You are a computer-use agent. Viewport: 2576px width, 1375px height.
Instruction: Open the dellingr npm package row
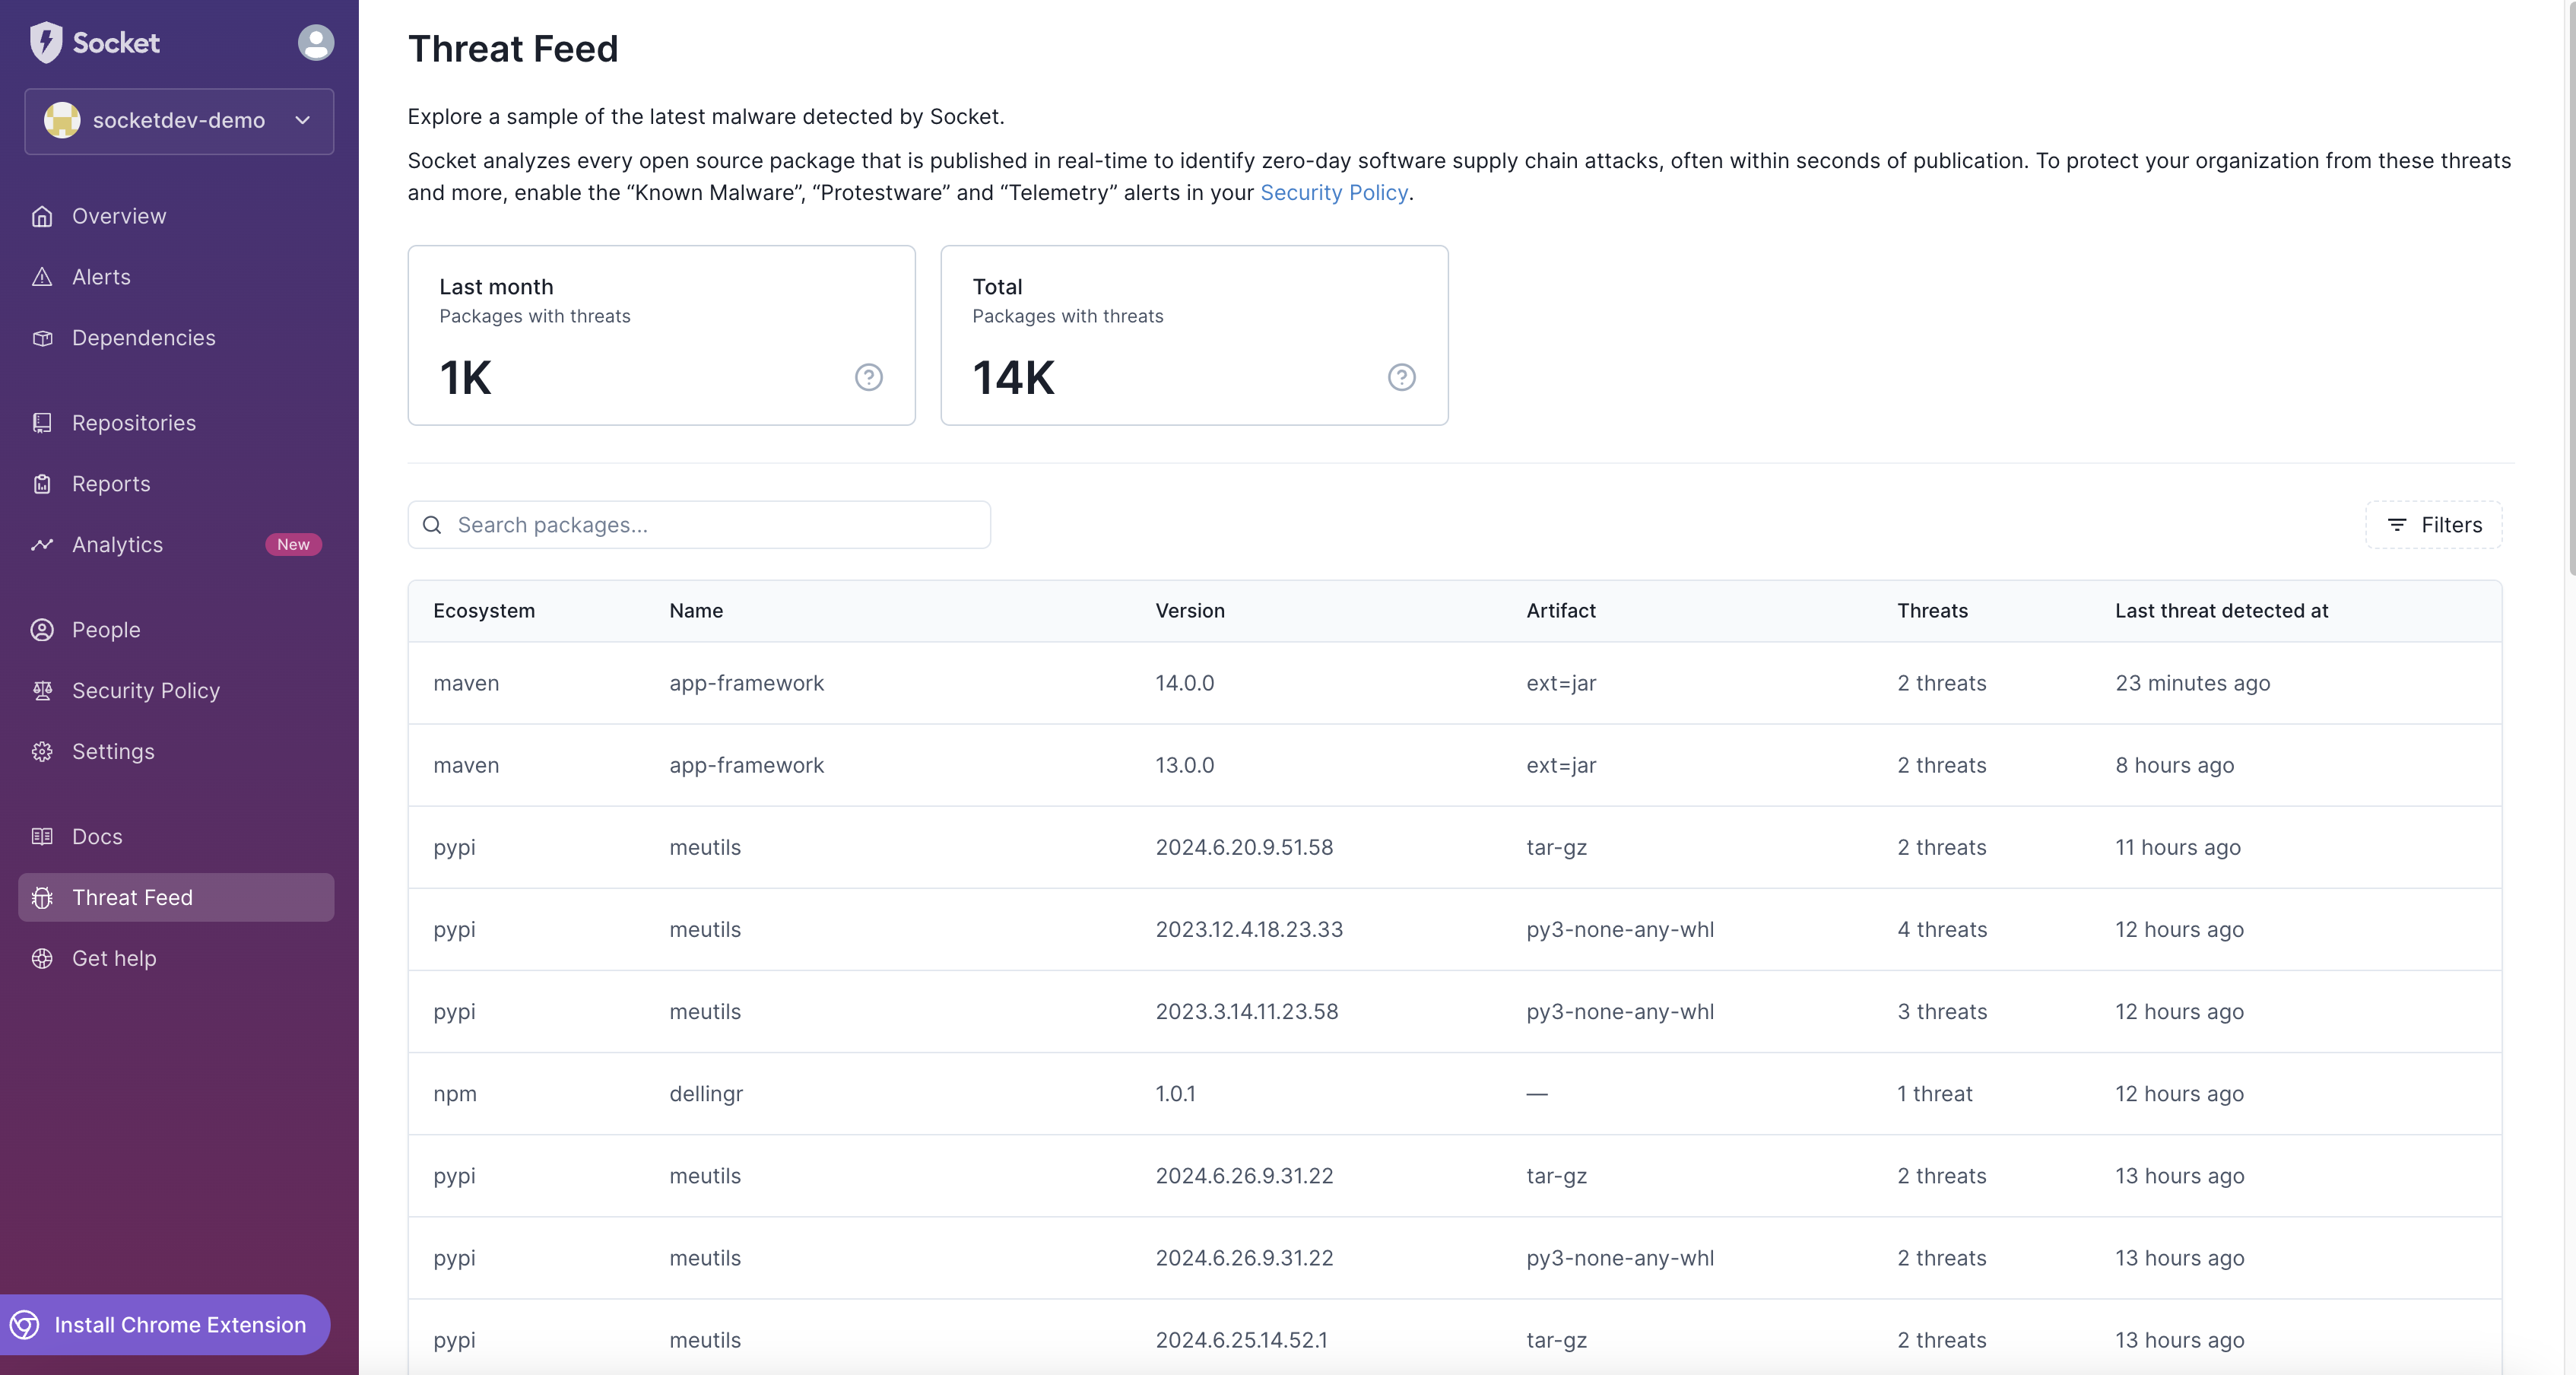(x=1454, y=1093)
